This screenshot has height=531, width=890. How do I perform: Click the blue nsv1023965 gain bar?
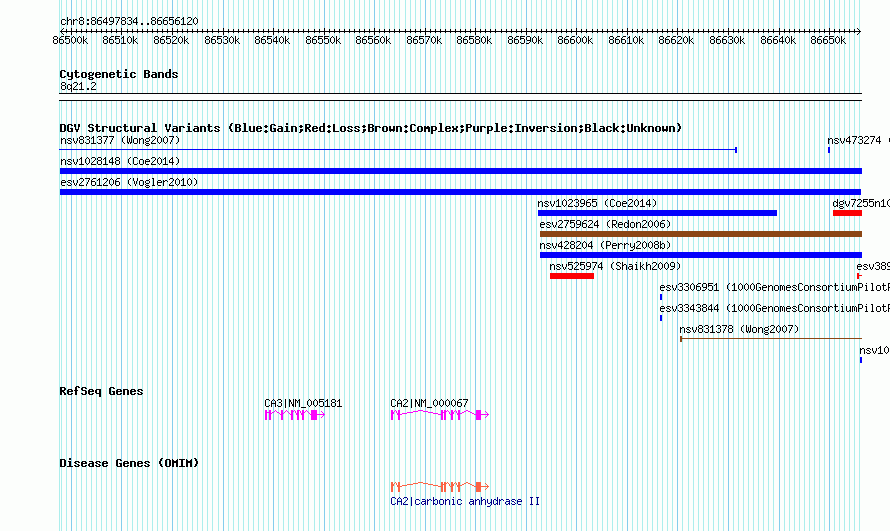click(x=657, y=213)
